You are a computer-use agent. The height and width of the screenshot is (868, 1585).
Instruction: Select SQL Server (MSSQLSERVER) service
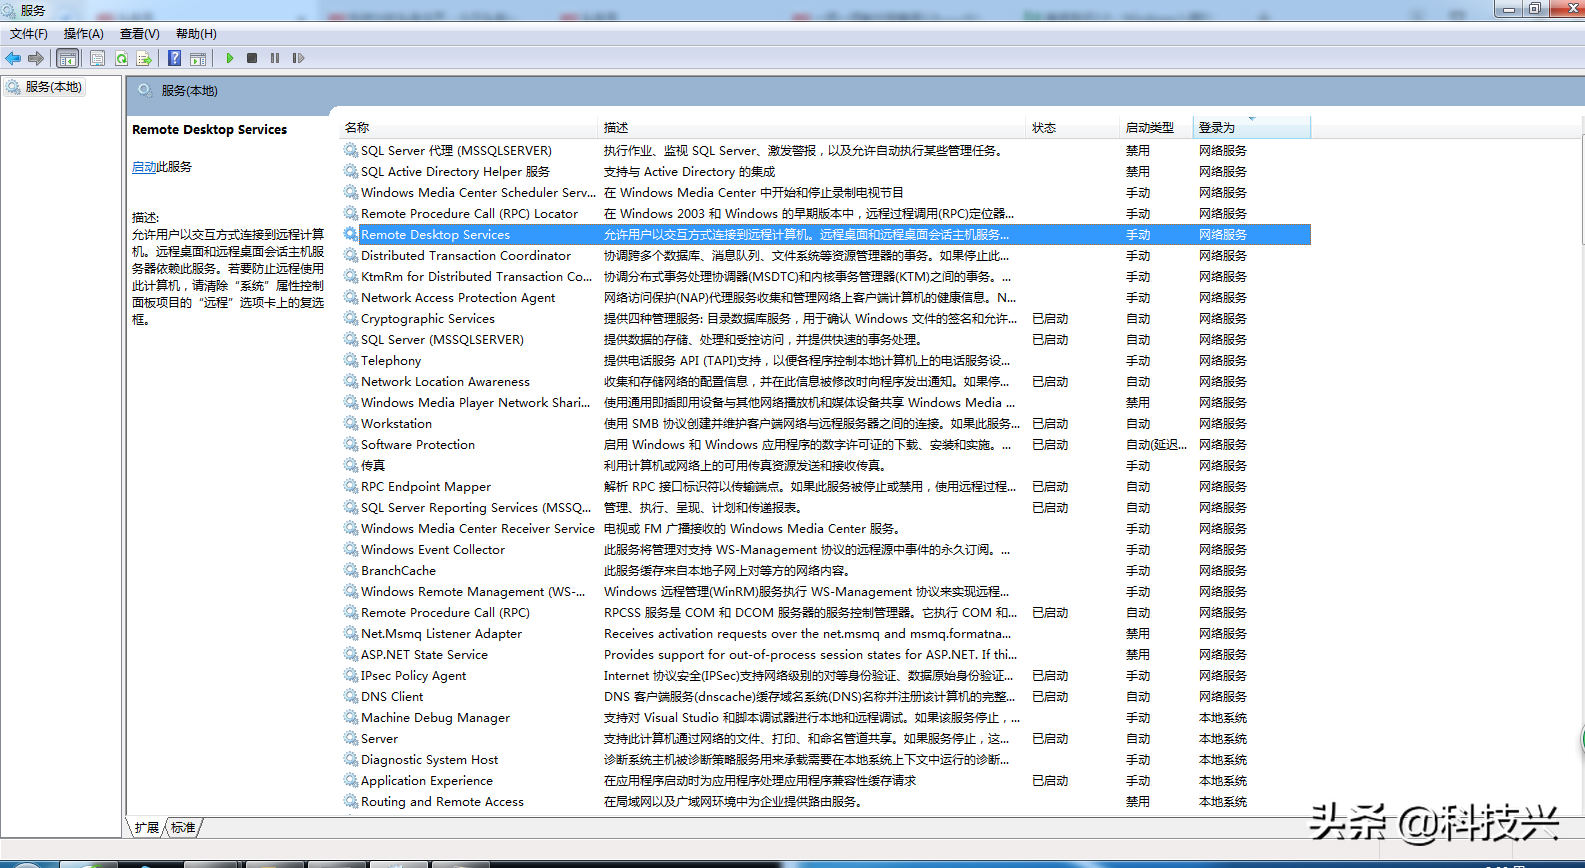point(826,339)
